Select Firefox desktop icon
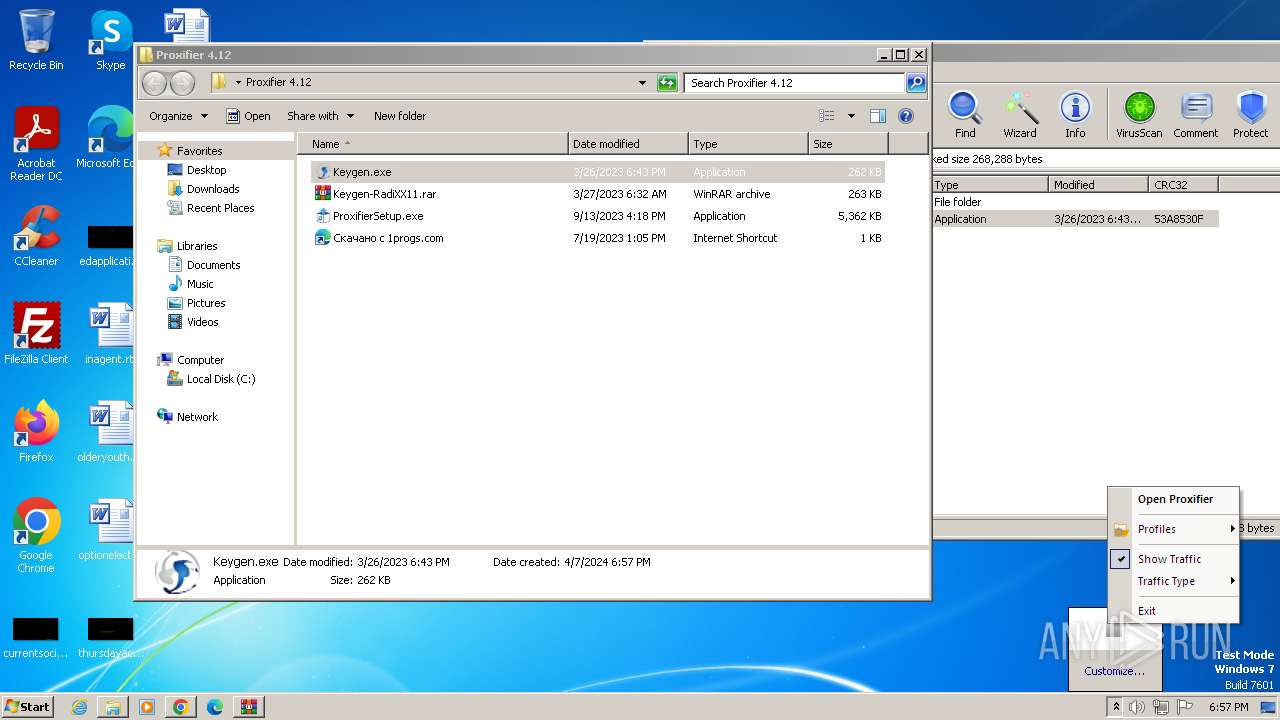Image resolution: width=1280 pixels, height=720 pixels. coord(36,432)
